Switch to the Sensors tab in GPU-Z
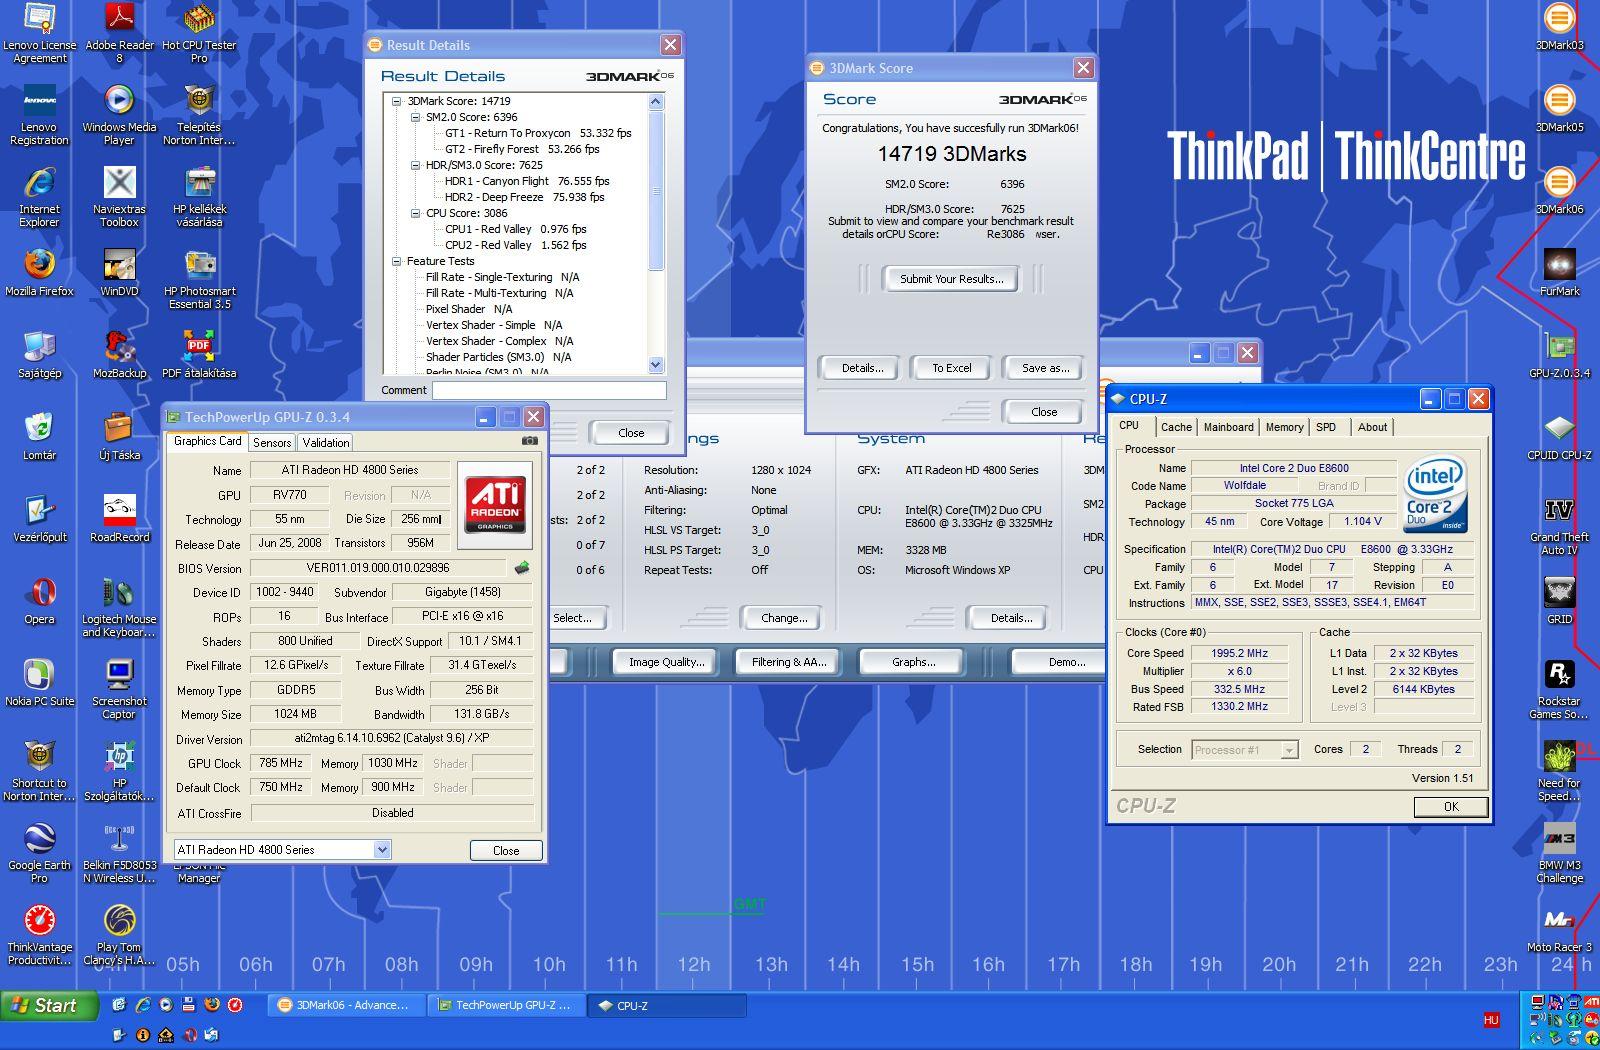 [272, 443]
